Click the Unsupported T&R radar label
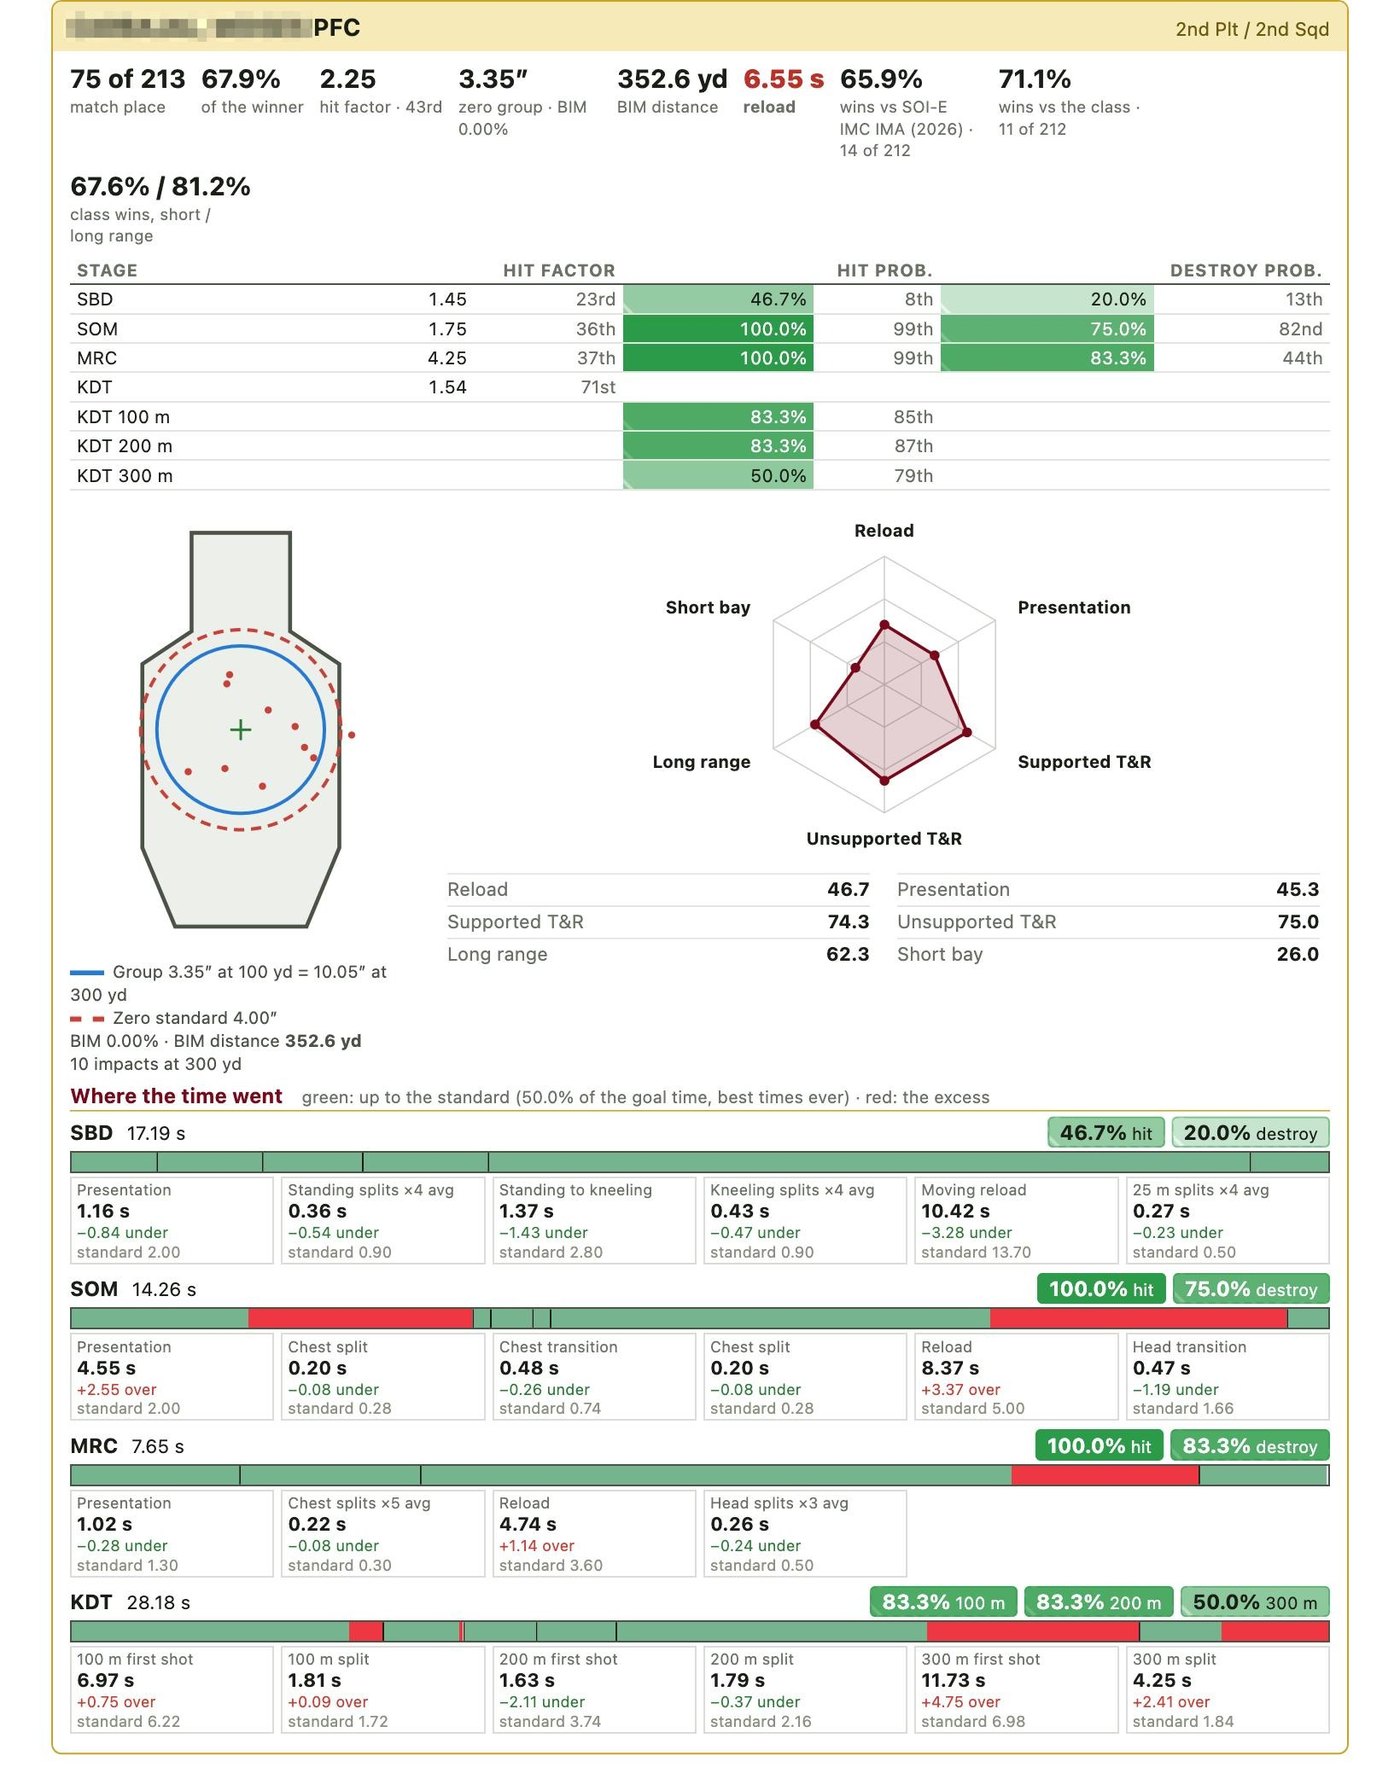Image resolution: width=1400 pixels, height=1773 pixels. (x=884, y=839)
